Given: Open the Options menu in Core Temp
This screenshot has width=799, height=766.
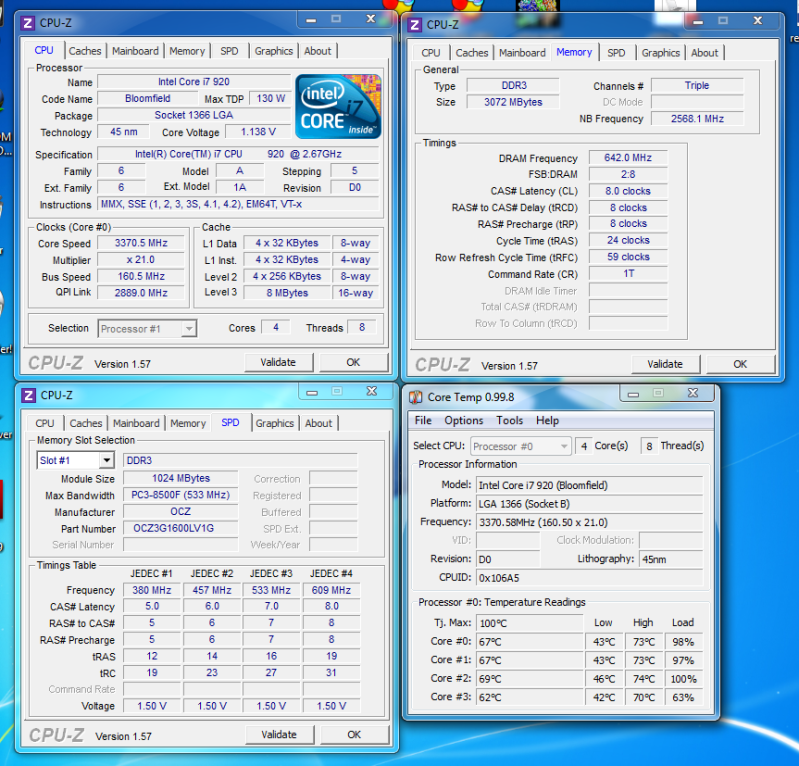Looking at the screenshot, I should (x=464, y=420).
